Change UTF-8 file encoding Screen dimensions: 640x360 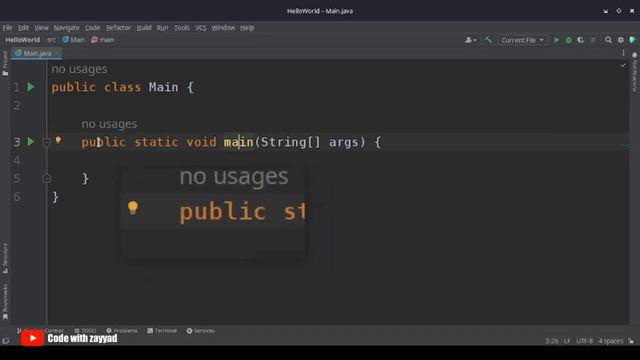(x=584, y=341)
